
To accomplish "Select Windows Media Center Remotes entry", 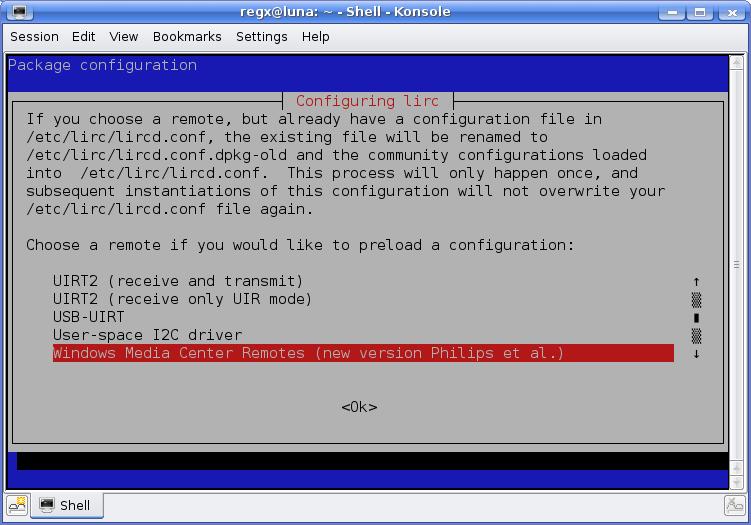I will pos(363,353).
